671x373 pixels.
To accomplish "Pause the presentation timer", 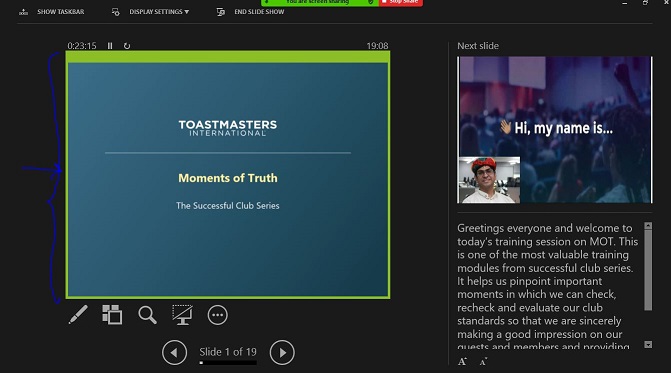I will click(x=110, y=46).
